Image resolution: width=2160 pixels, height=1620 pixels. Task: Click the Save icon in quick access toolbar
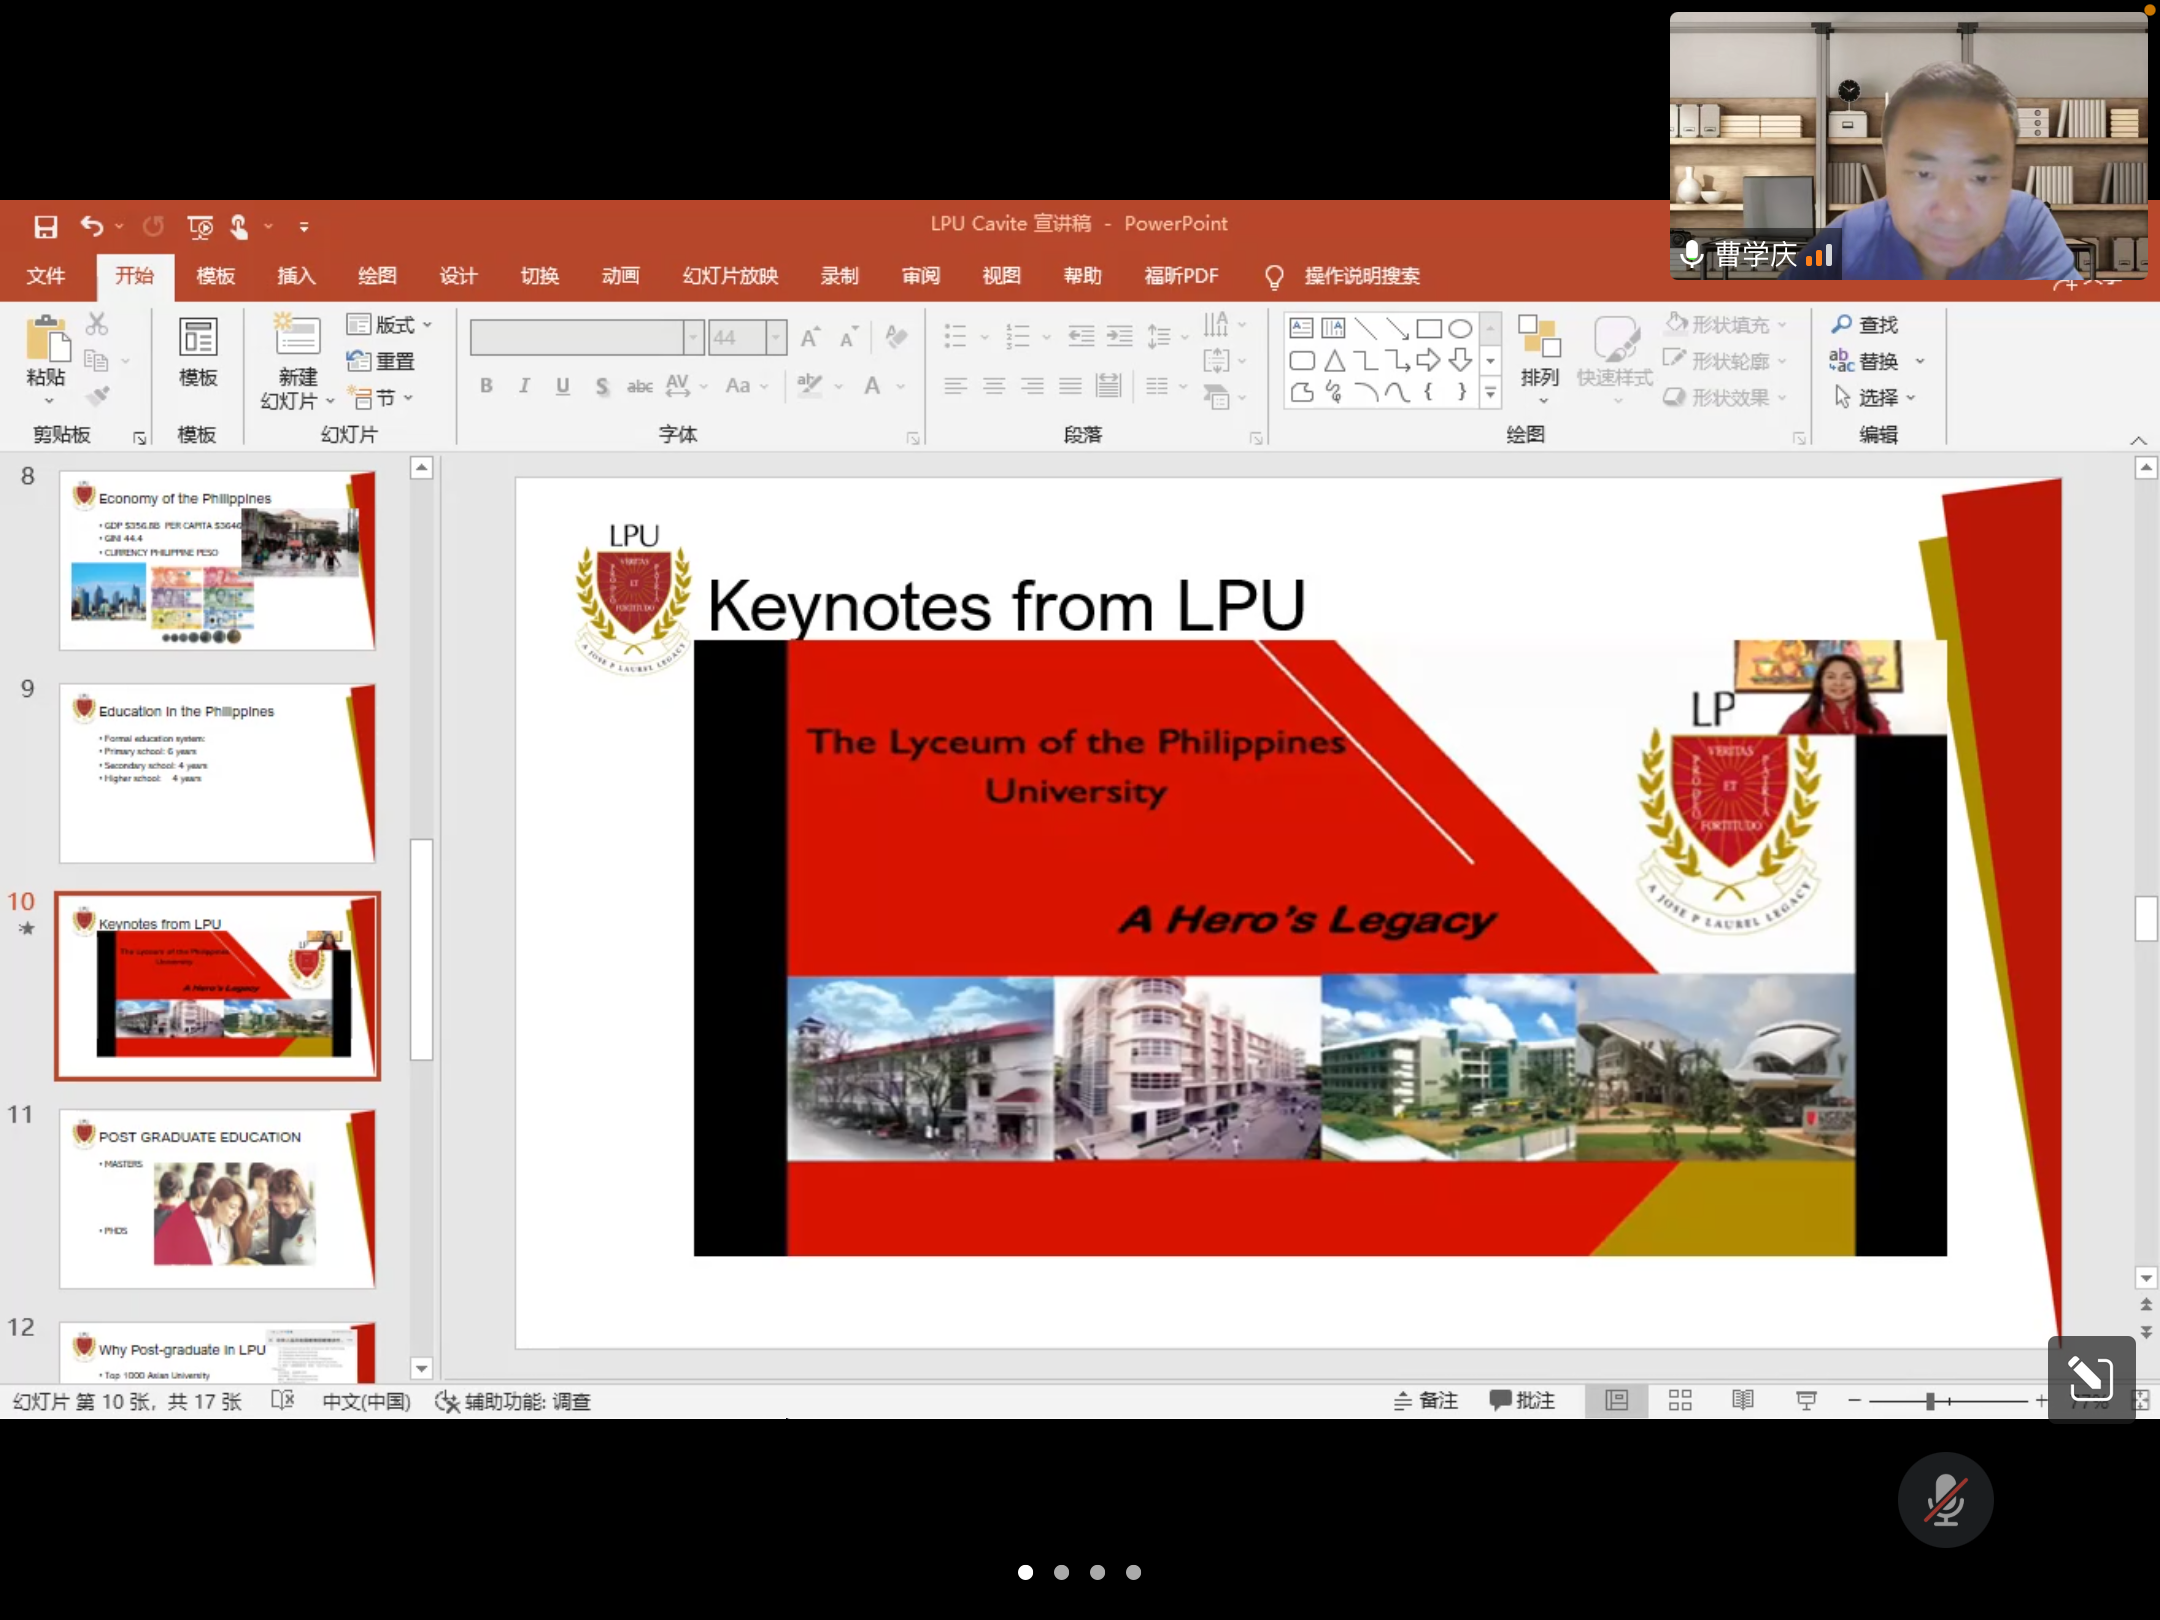(46, 227)
